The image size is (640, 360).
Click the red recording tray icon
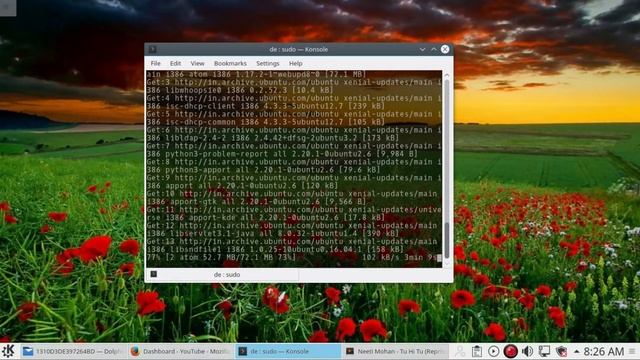pyautogui.click(x=510, y=351)
